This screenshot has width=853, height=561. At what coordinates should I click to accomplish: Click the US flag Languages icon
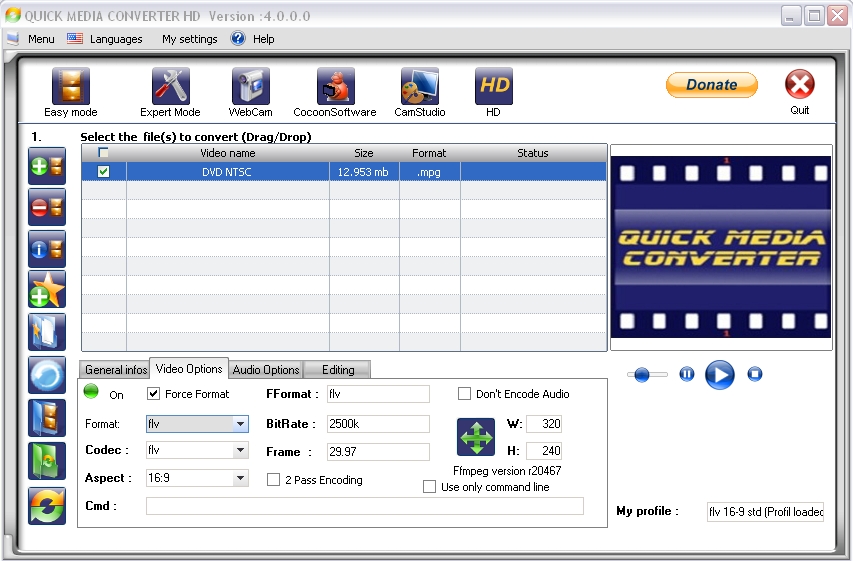pyautogui.click(x=75, y=39)
